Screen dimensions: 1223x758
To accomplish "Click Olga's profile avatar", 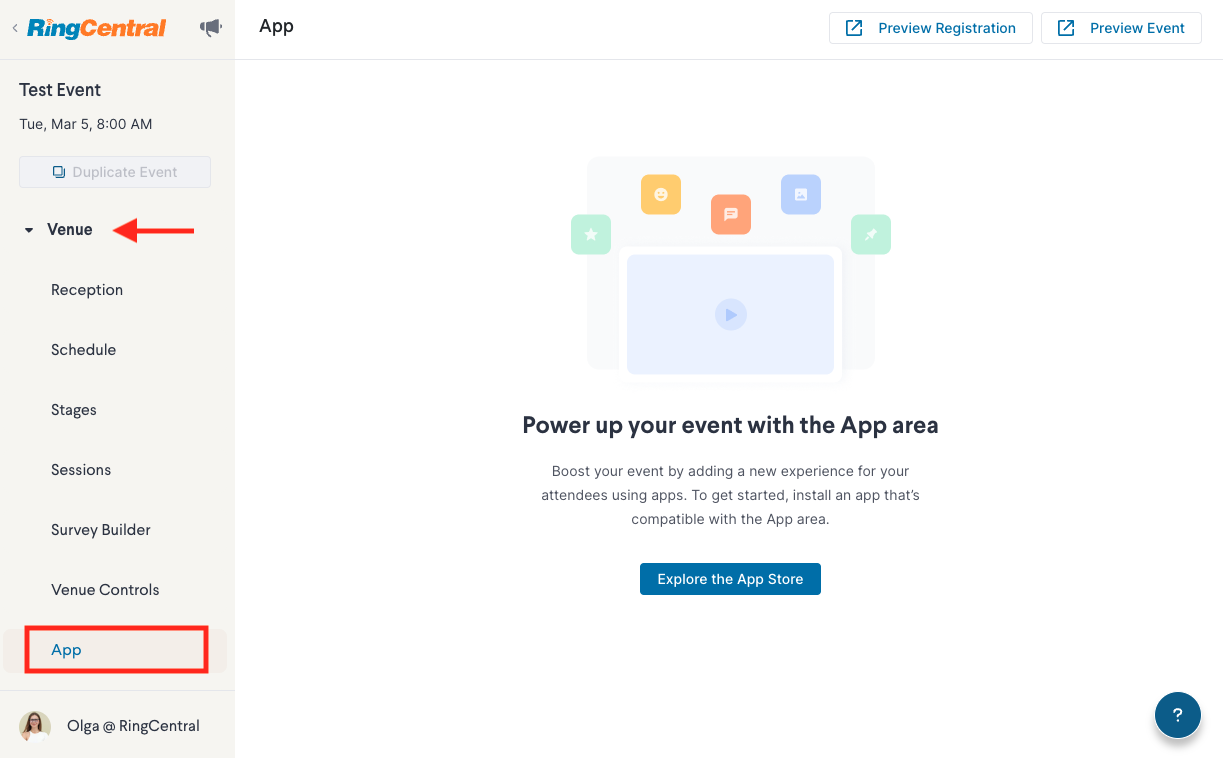I will [x=35, y=726].
